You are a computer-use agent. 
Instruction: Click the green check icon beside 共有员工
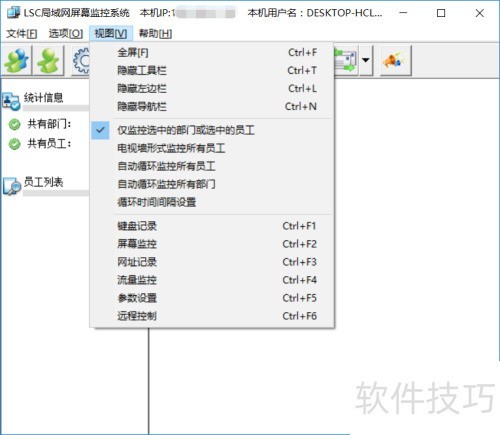point(14,144)
